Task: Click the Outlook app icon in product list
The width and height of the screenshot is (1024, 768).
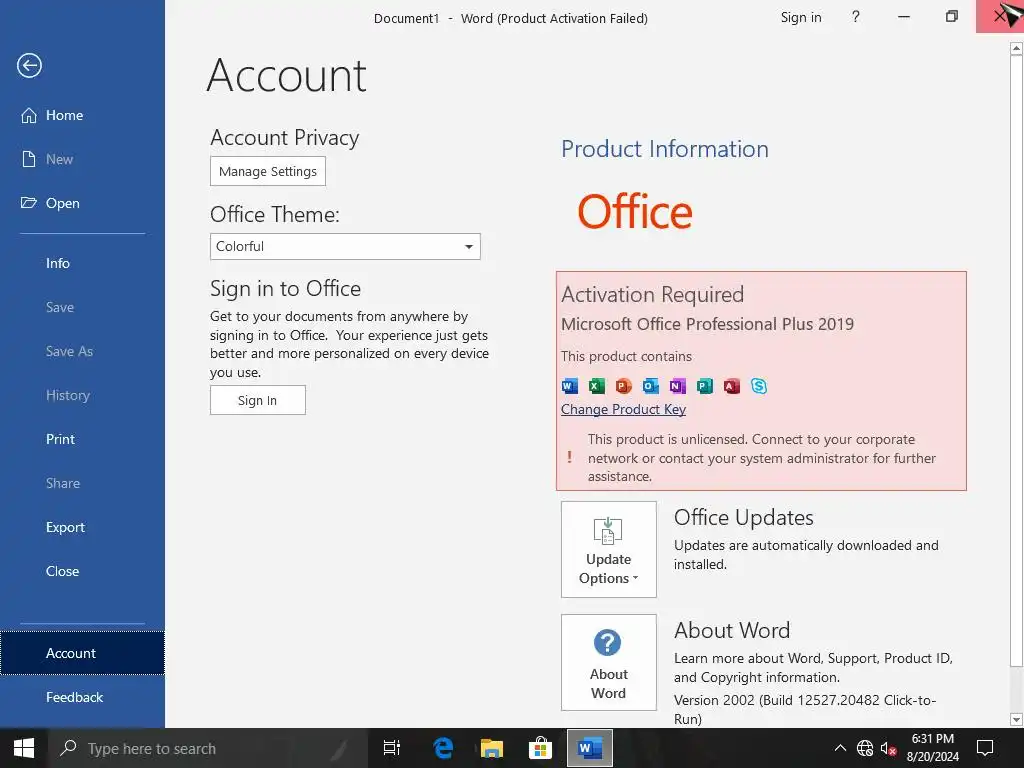Action: pos(650,386)
